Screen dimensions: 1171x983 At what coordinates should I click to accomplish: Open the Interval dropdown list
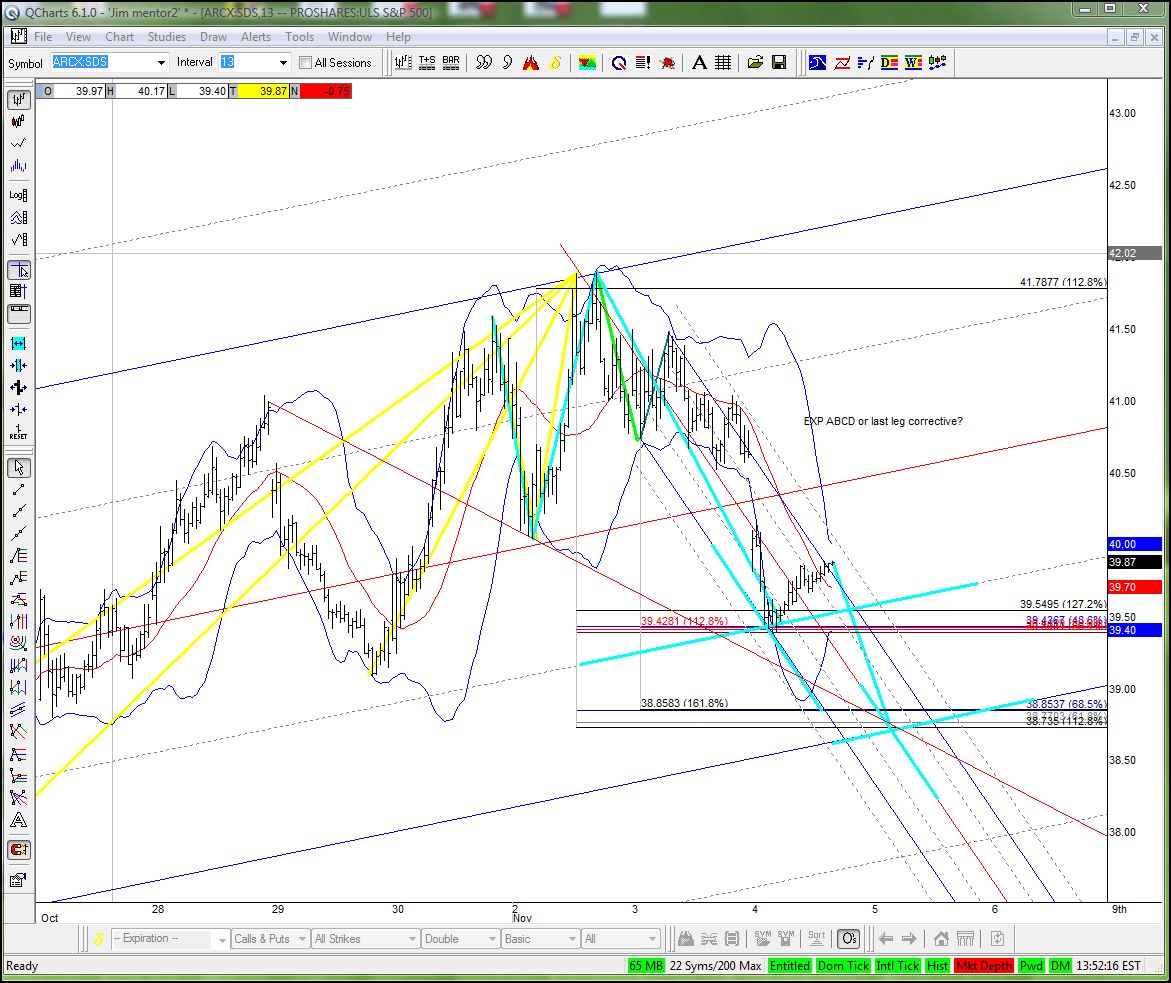[283, 63]
